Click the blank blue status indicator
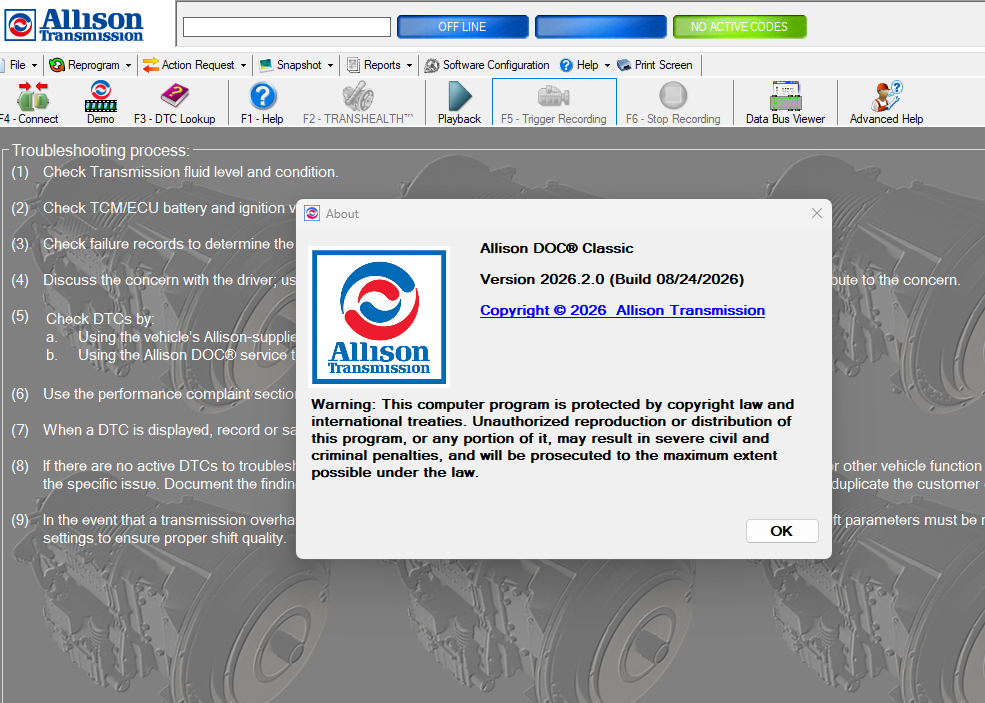This screenshot has height=703, width=985. coord(601,27)
